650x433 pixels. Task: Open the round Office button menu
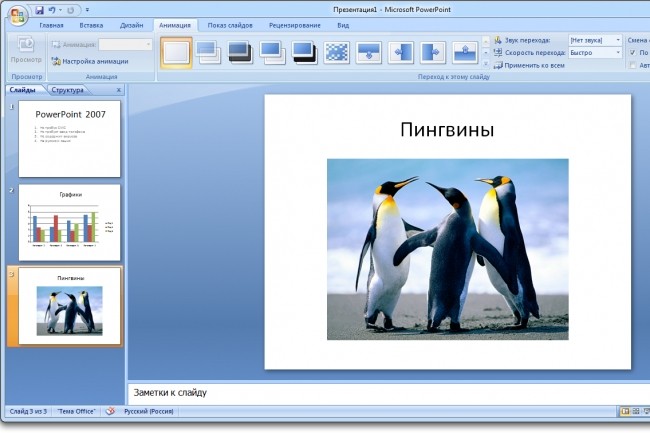click(18, 15)
